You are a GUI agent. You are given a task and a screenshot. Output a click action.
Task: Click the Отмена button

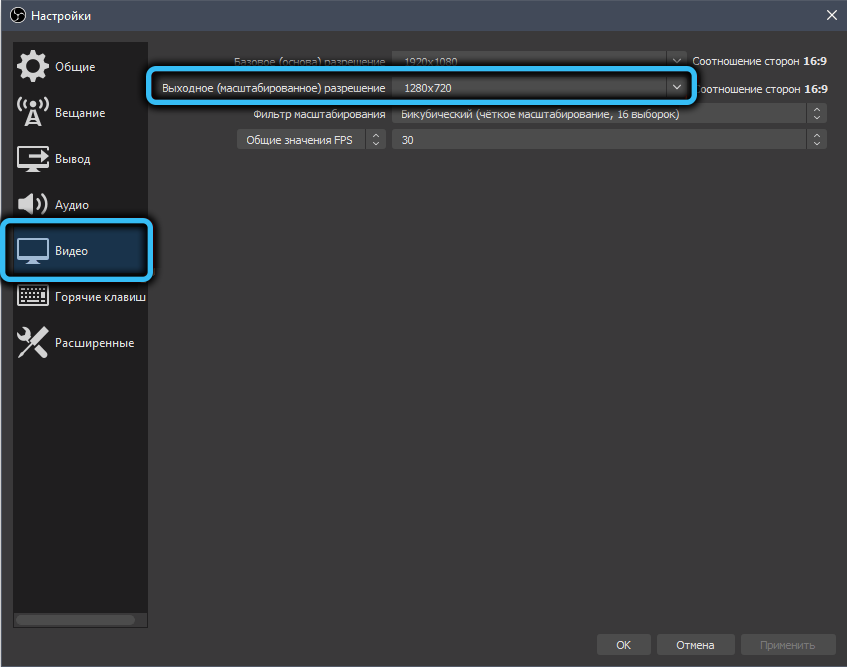695,645
